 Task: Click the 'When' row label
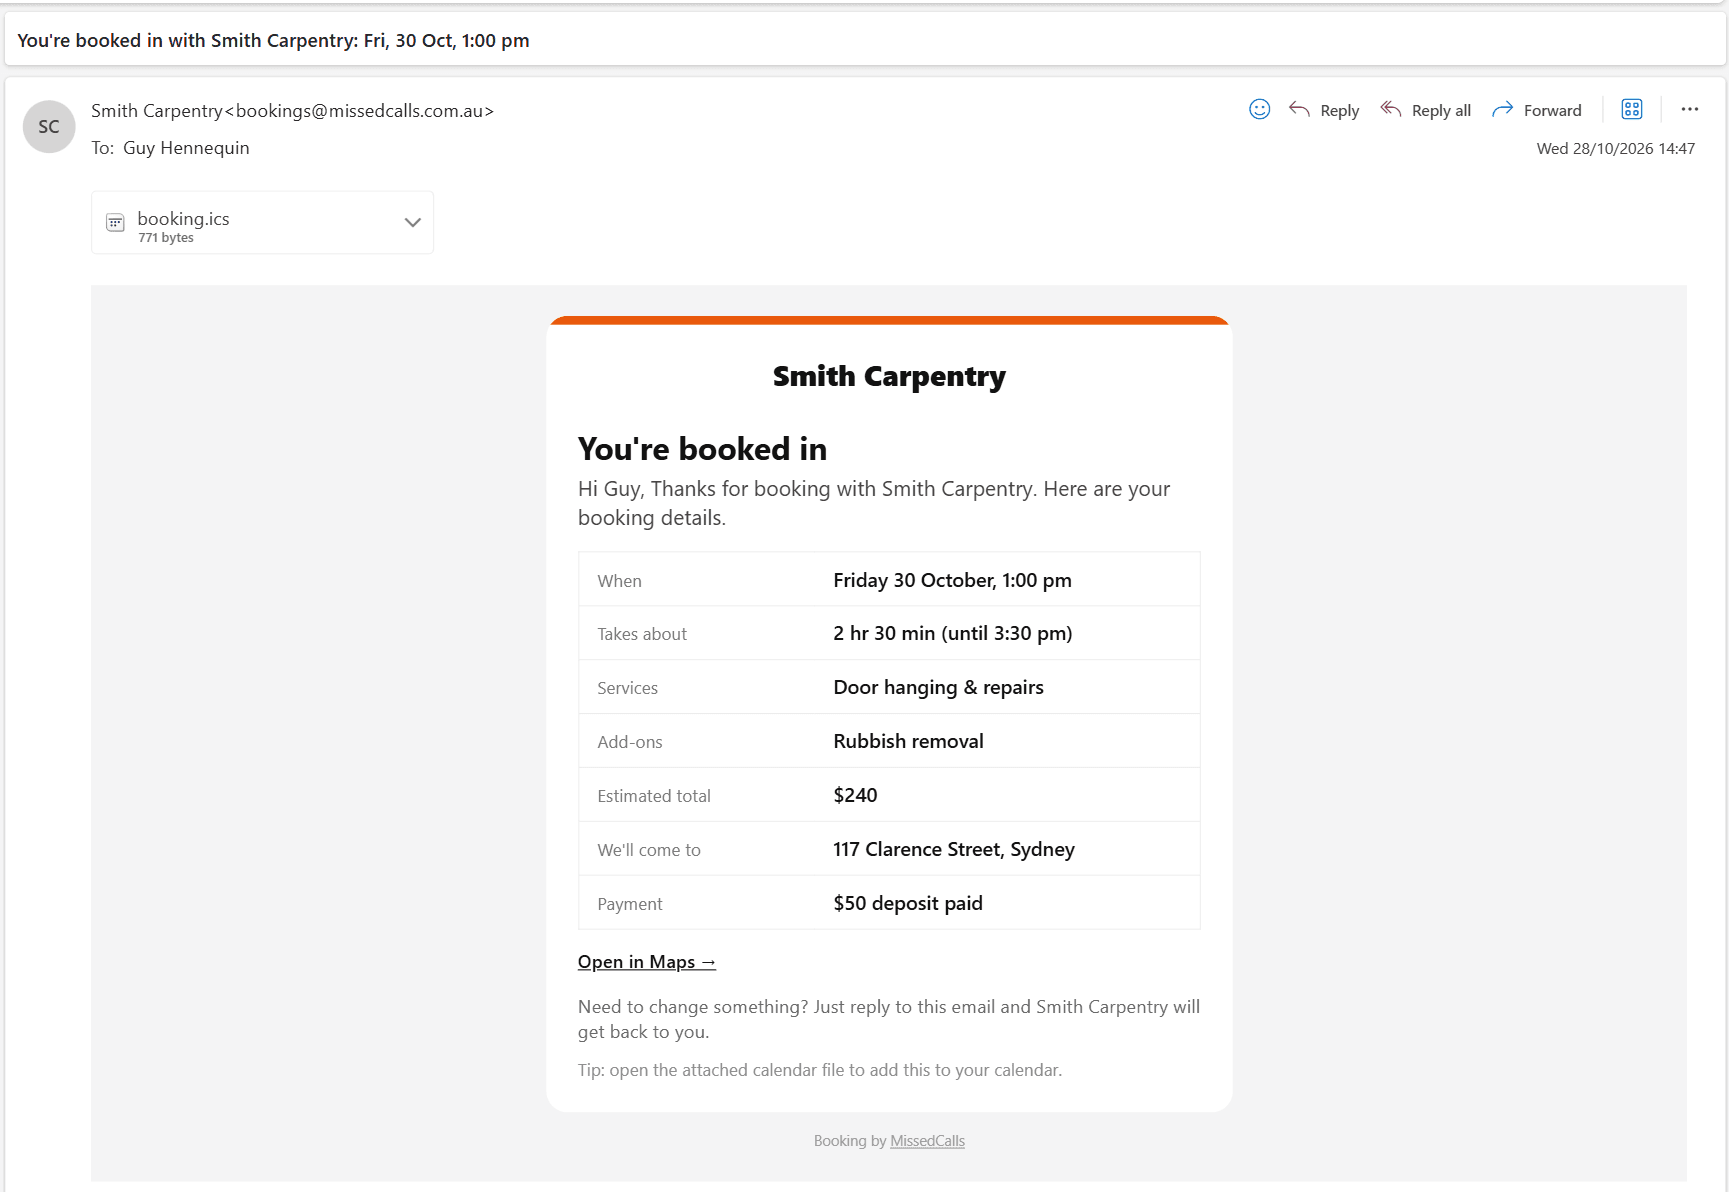pos(619,581)
